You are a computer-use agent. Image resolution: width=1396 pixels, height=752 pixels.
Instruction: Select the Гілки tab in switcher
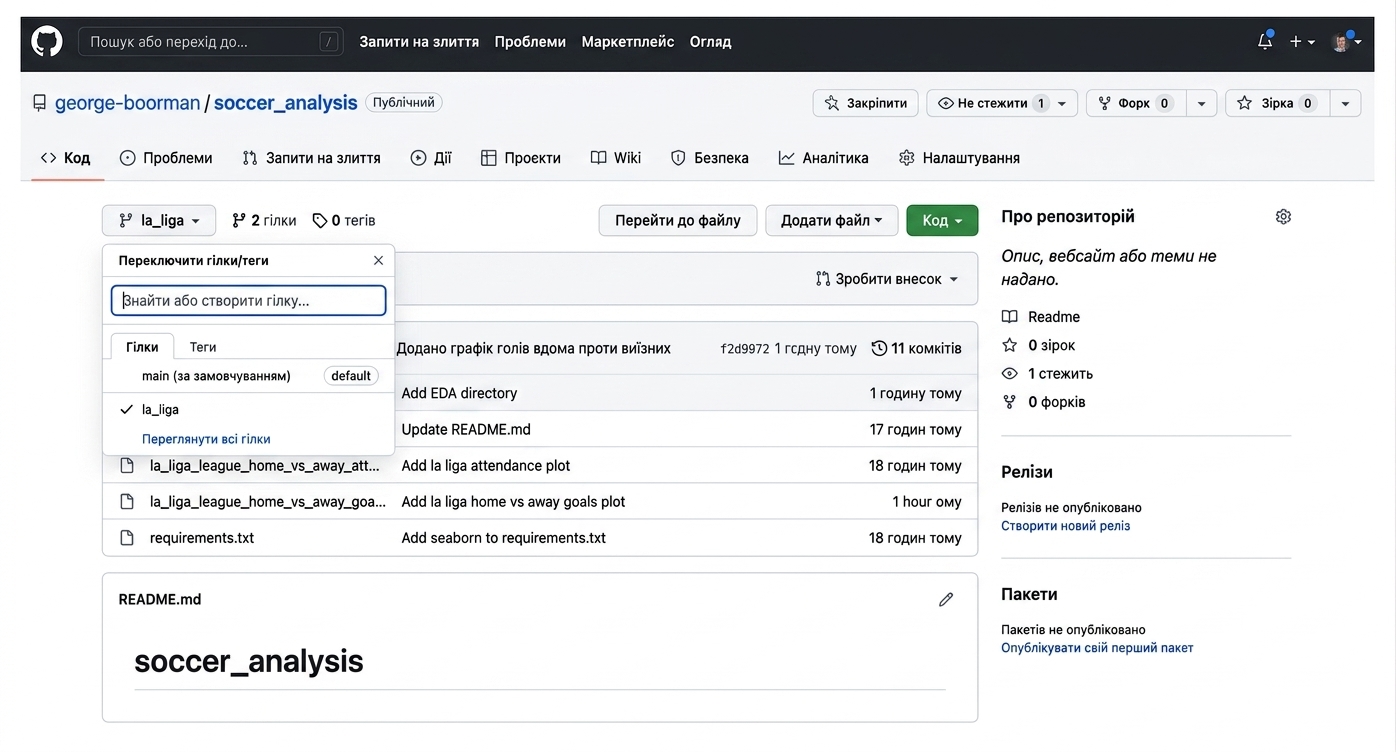[142, 346]
